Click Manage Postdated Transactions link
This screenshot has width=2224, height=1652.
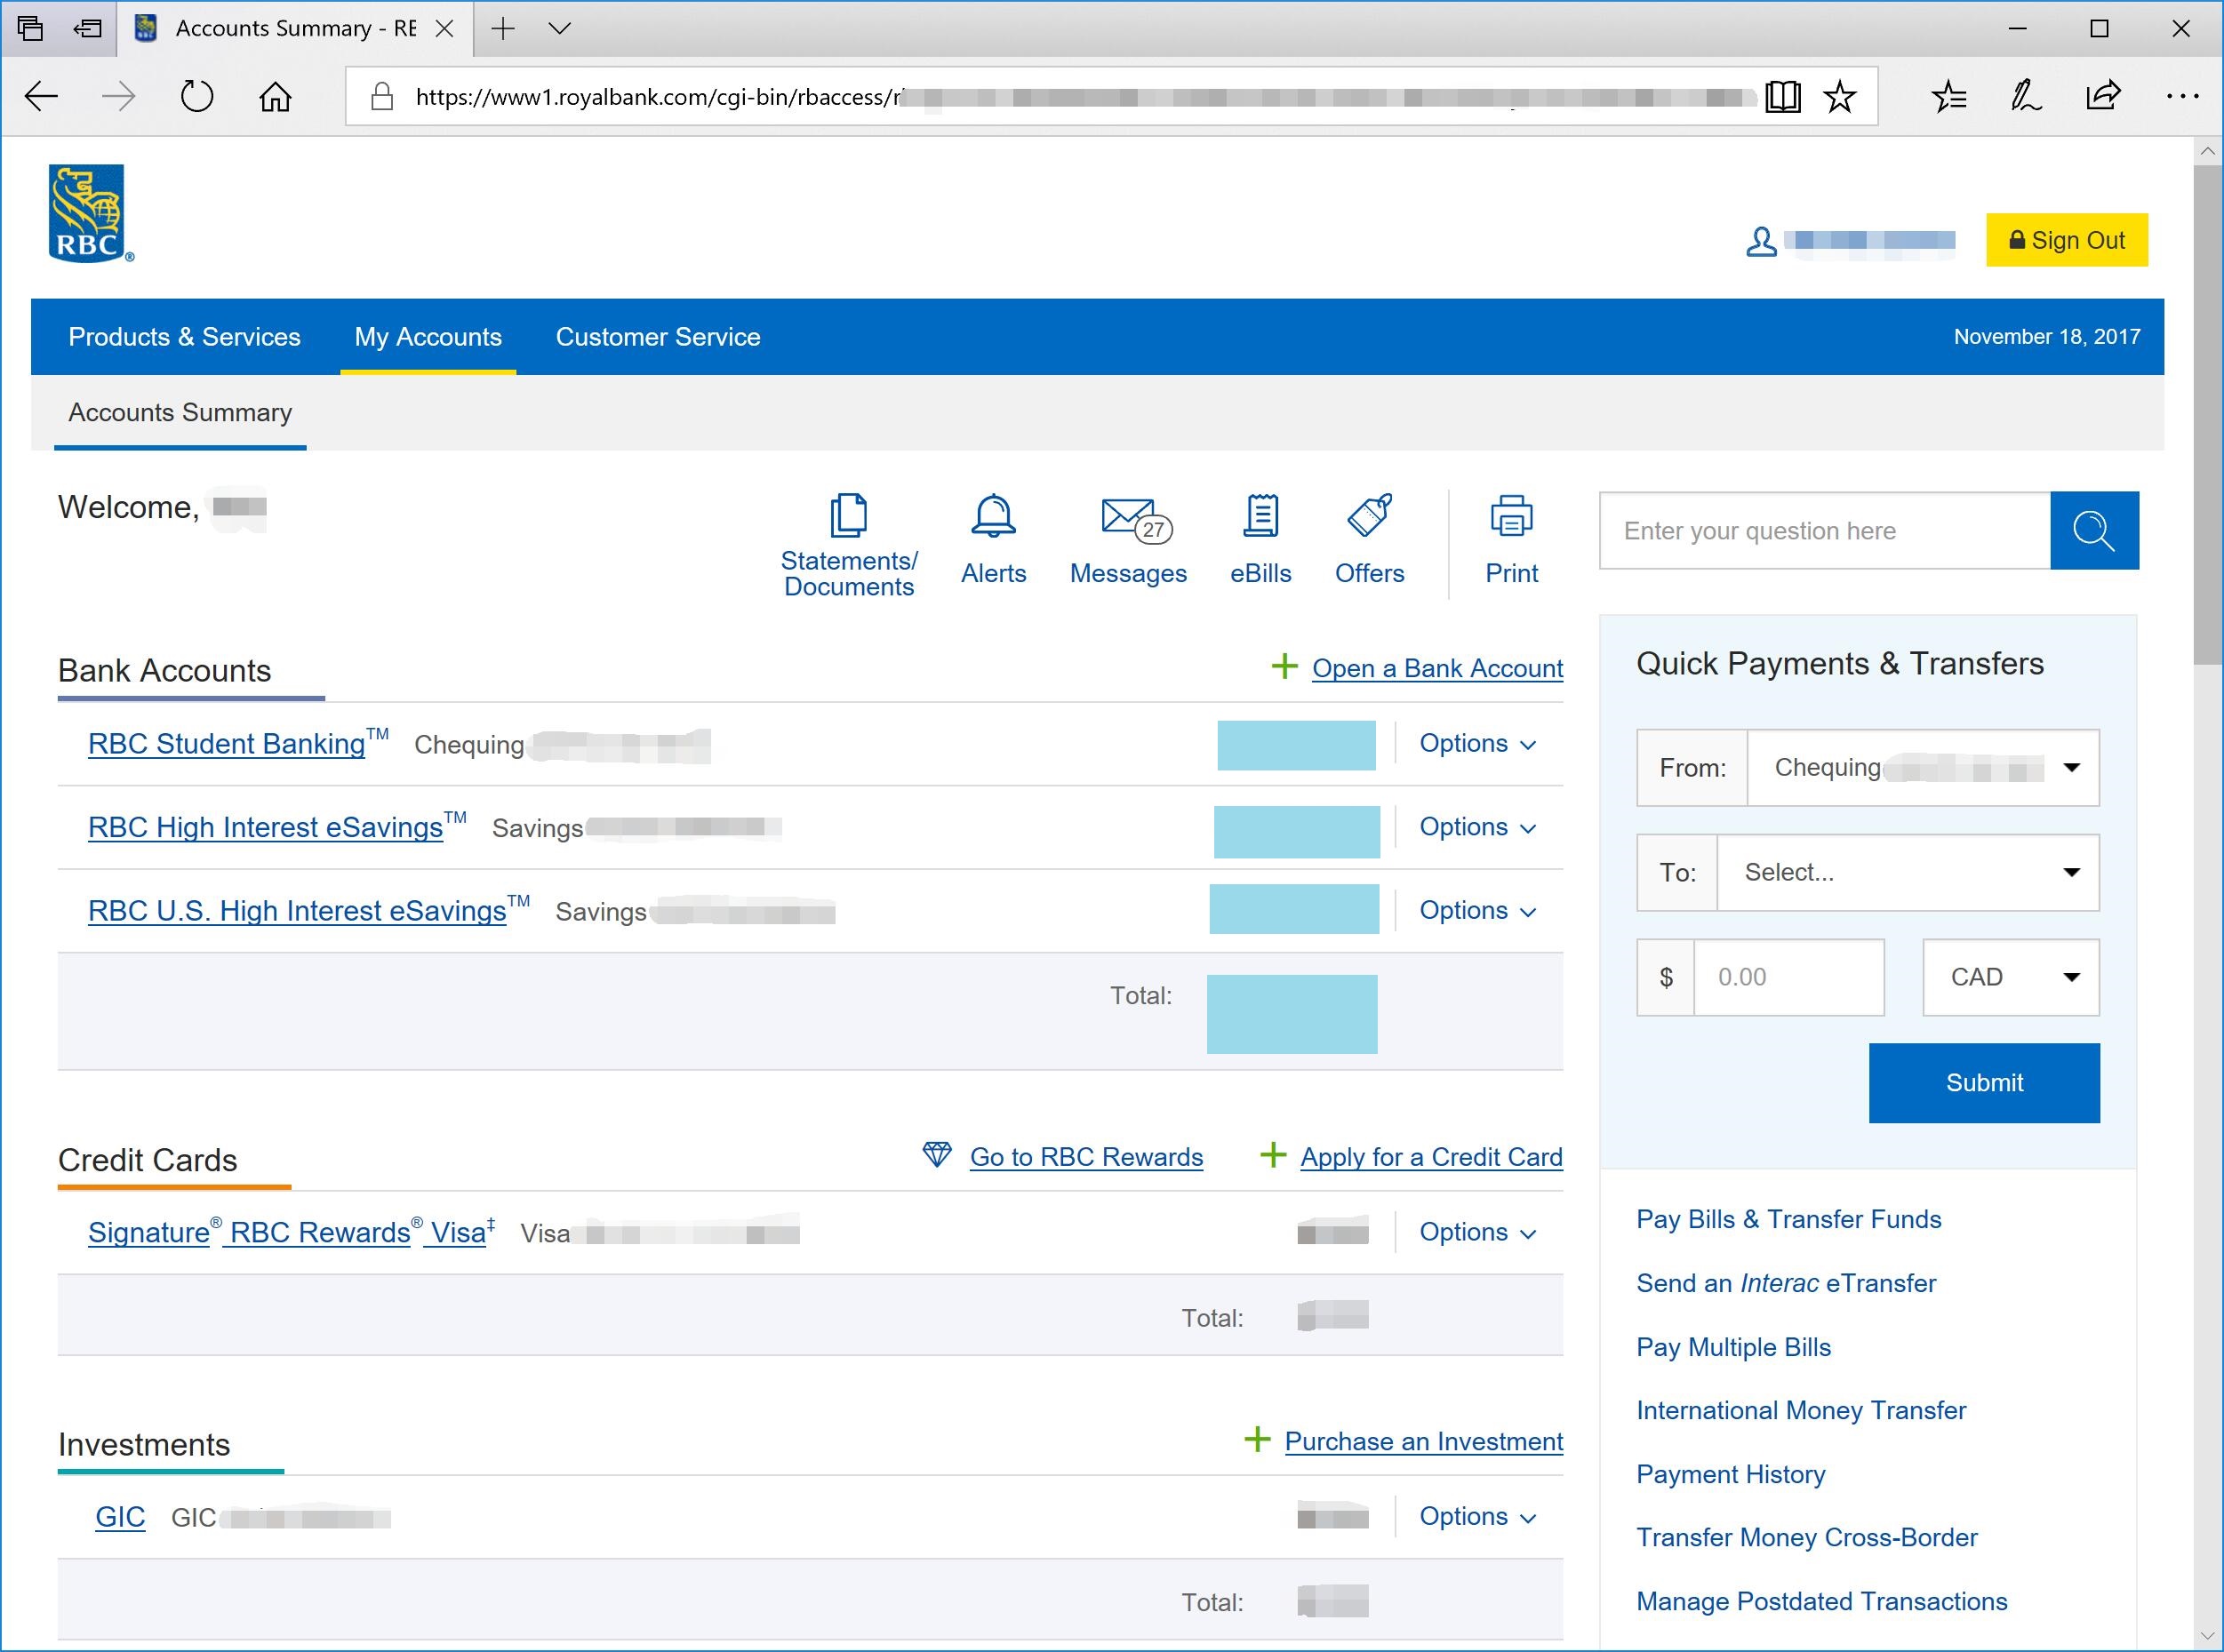pos(1821,1601)
